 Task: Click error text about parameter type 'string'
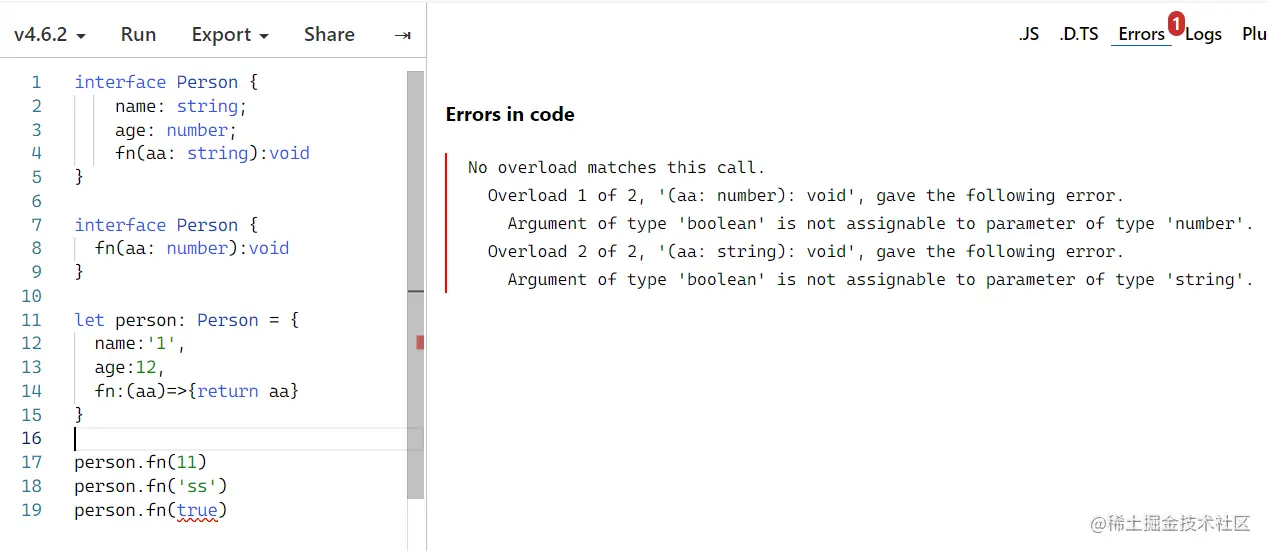point(880,280)
